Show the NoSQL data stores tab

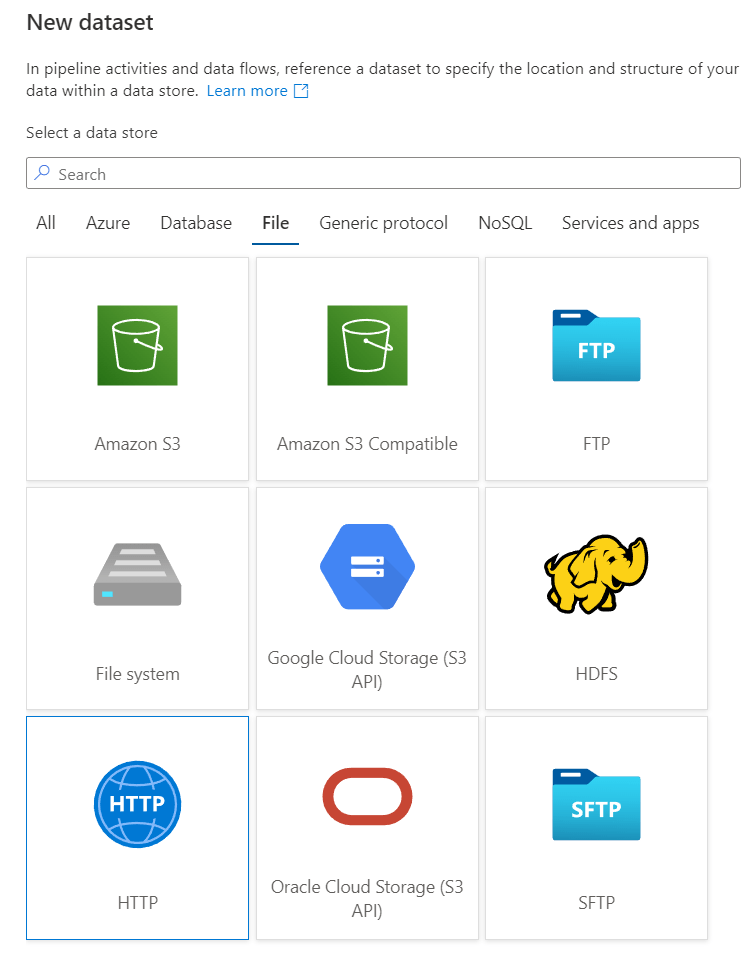[505, 223]
